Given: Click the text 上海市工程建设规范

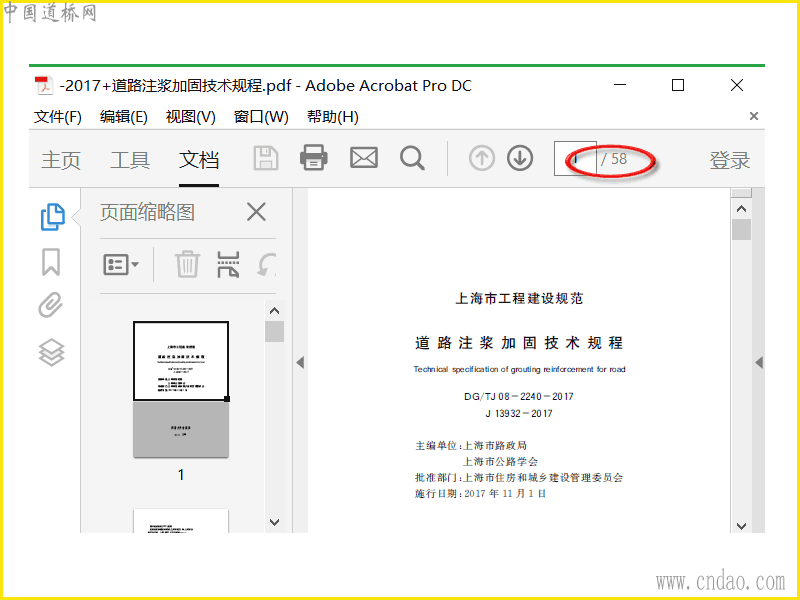Looking at the screenshot, I should 519,298.
